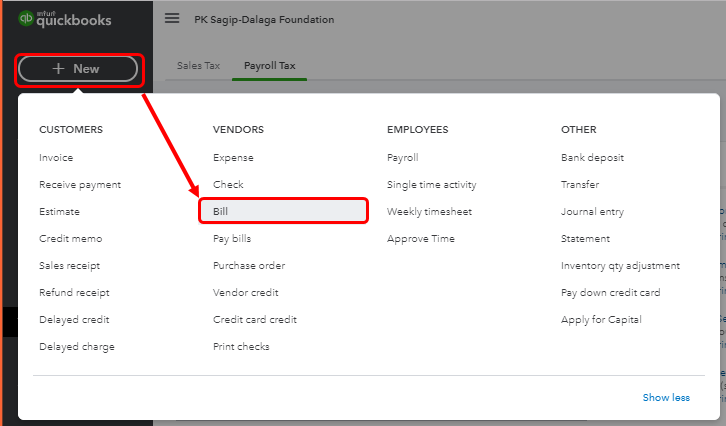Select Pay bills option
Screen dimensions: 726x426
click(232, 239)
